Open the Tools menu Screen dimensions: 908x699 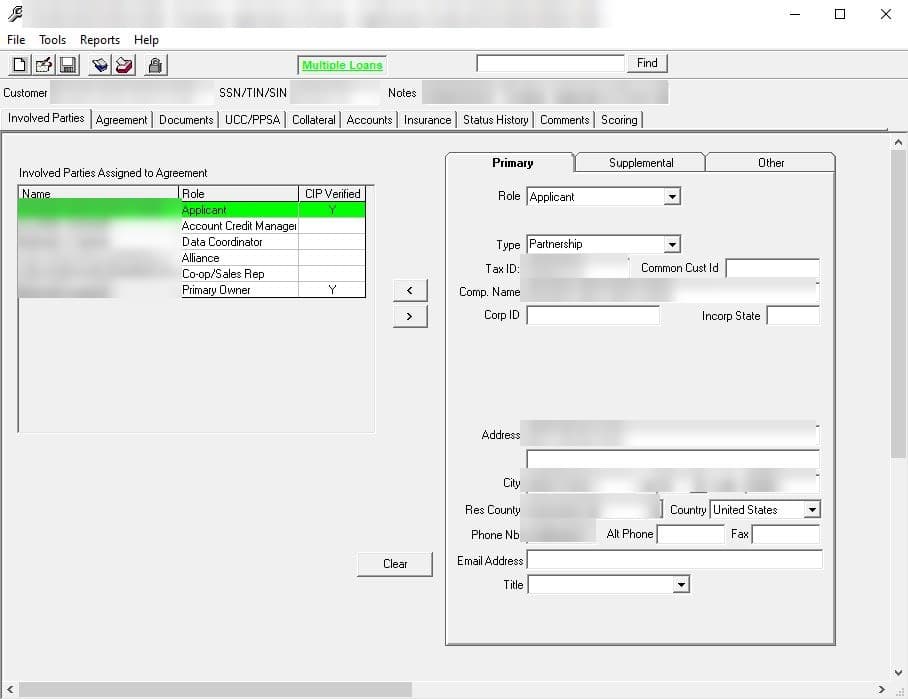pyautogui.click(x=52, y=40)
